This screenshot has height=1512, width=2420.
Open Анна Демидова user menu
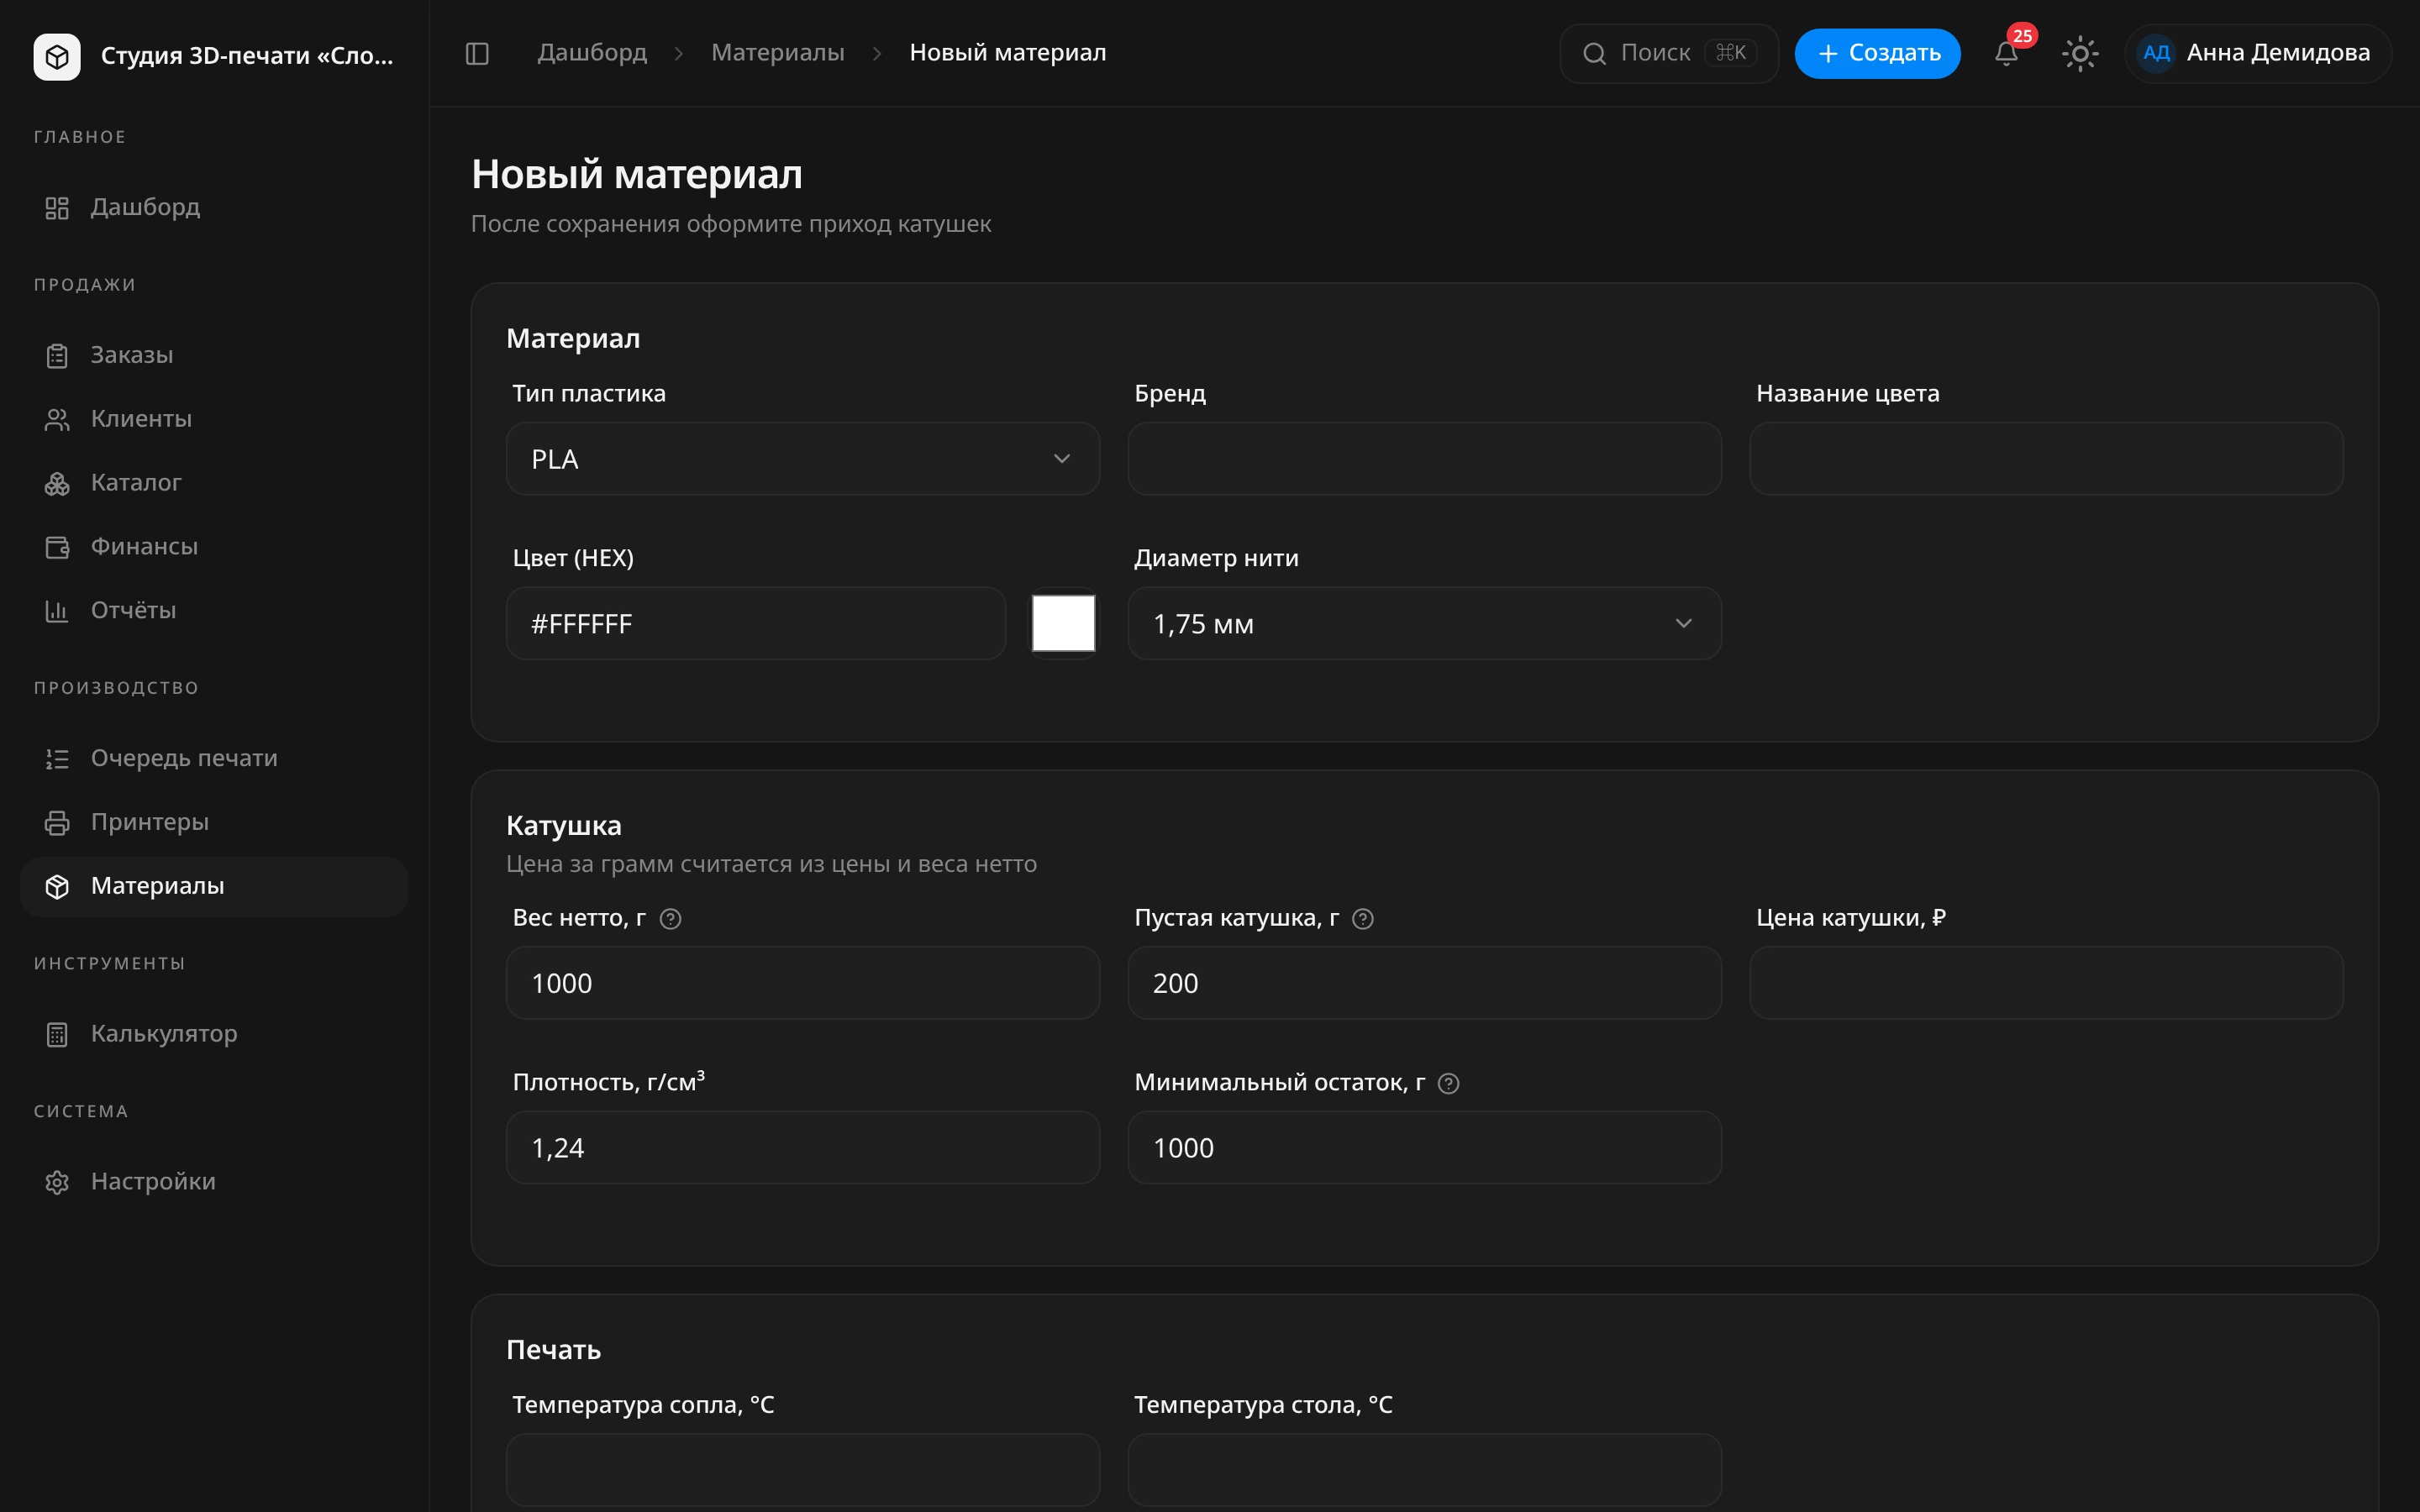point(2258,53)
